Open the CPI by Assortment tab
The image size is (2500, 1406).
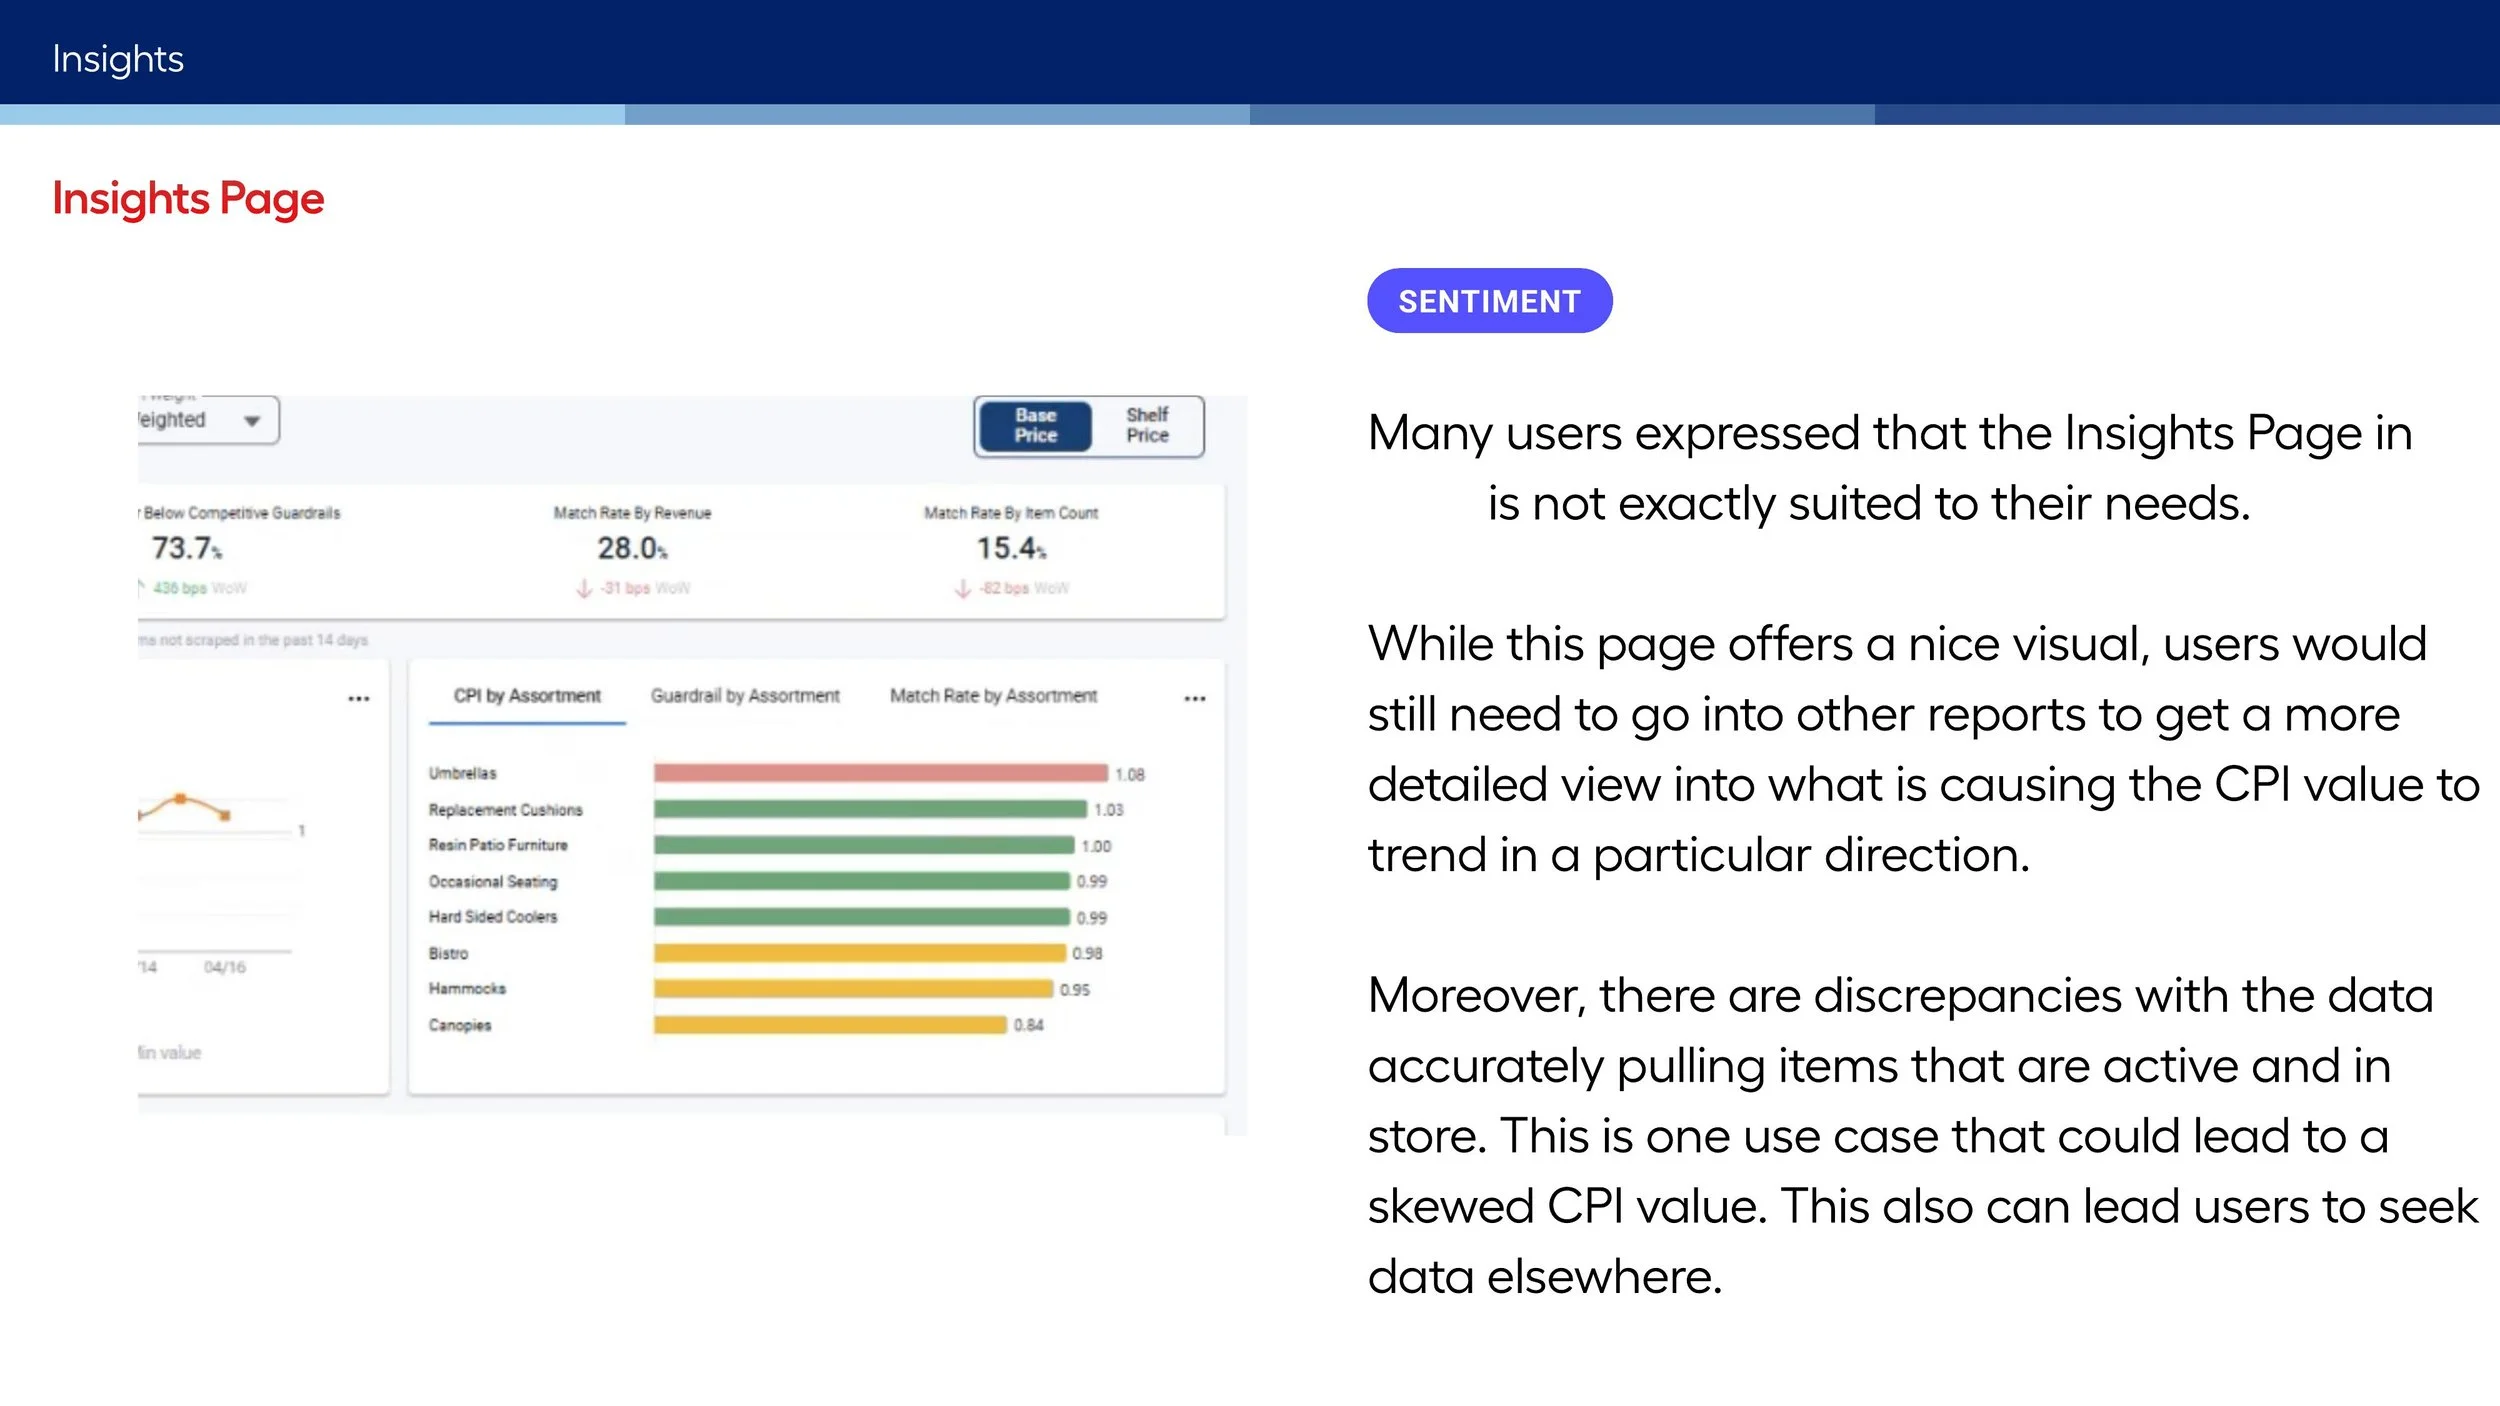click(527, 696)
